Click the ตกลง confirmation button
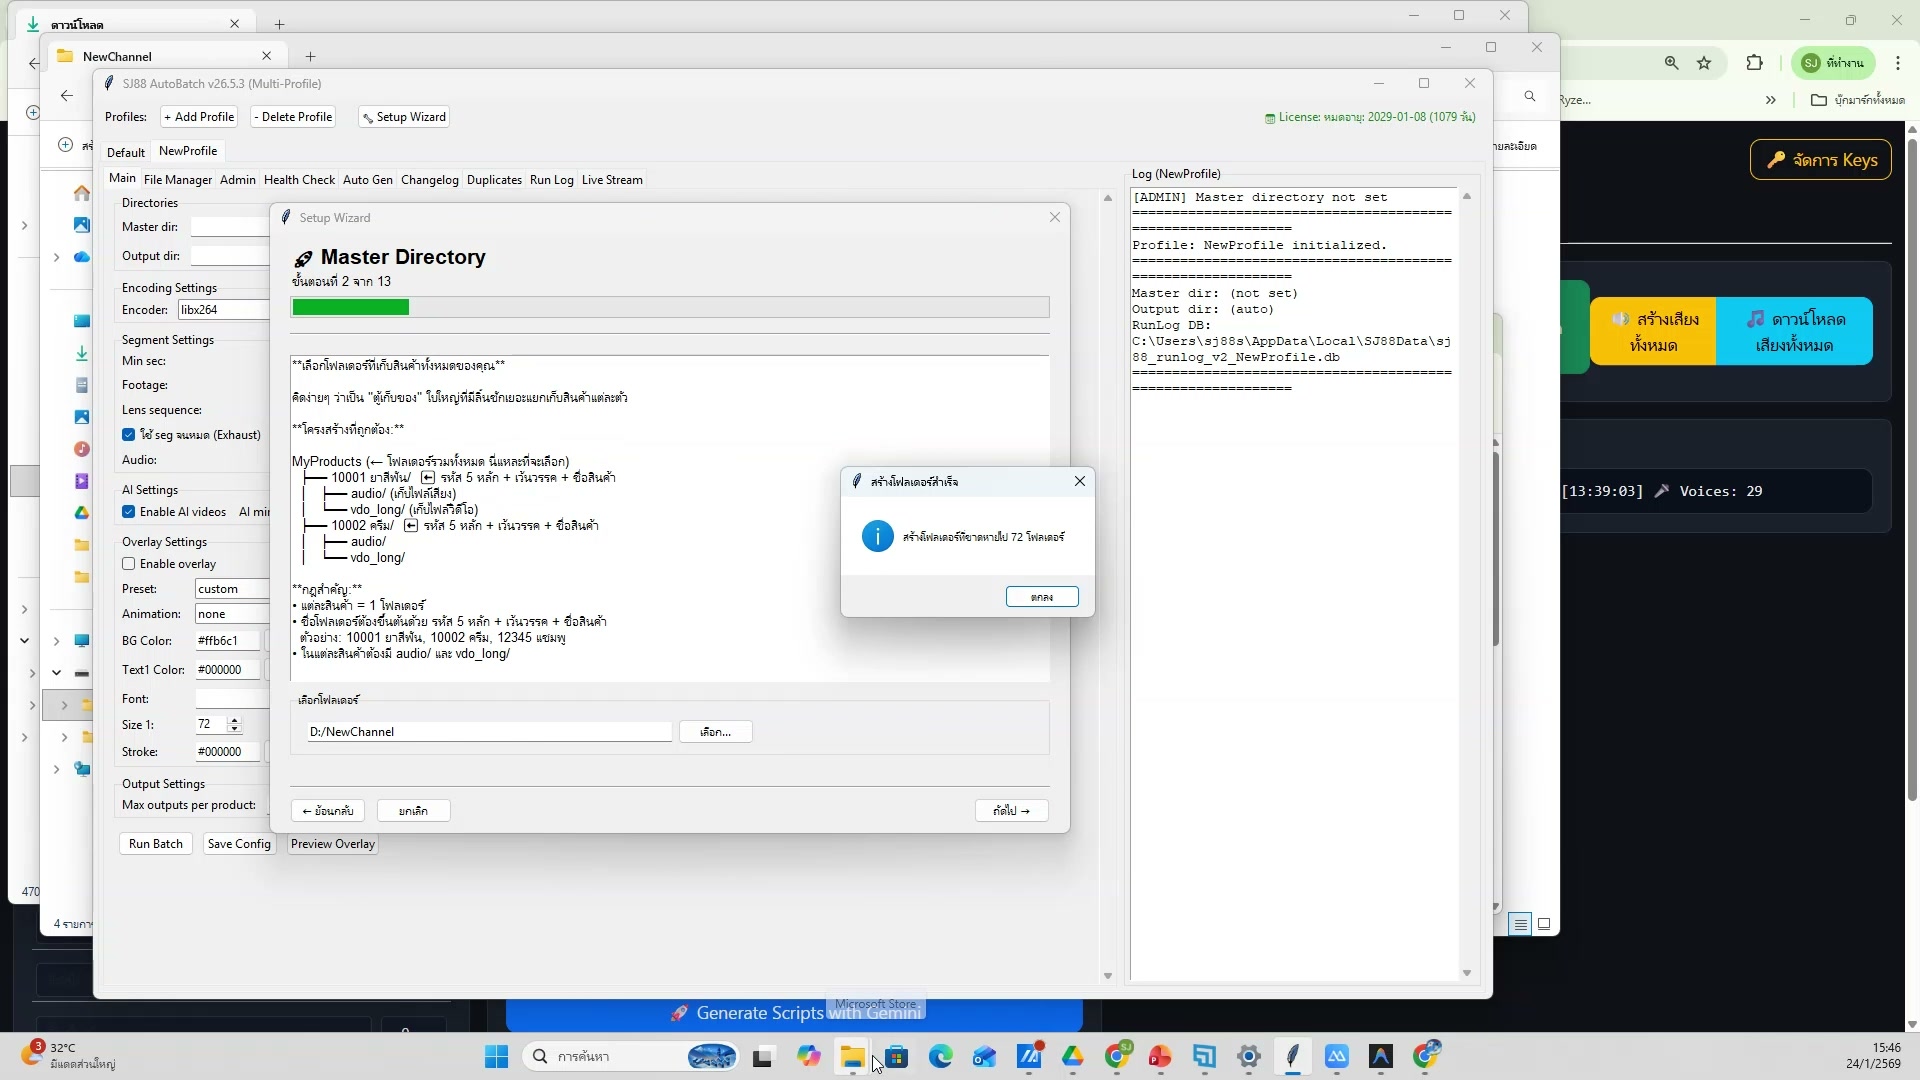 click(1041, 597)
